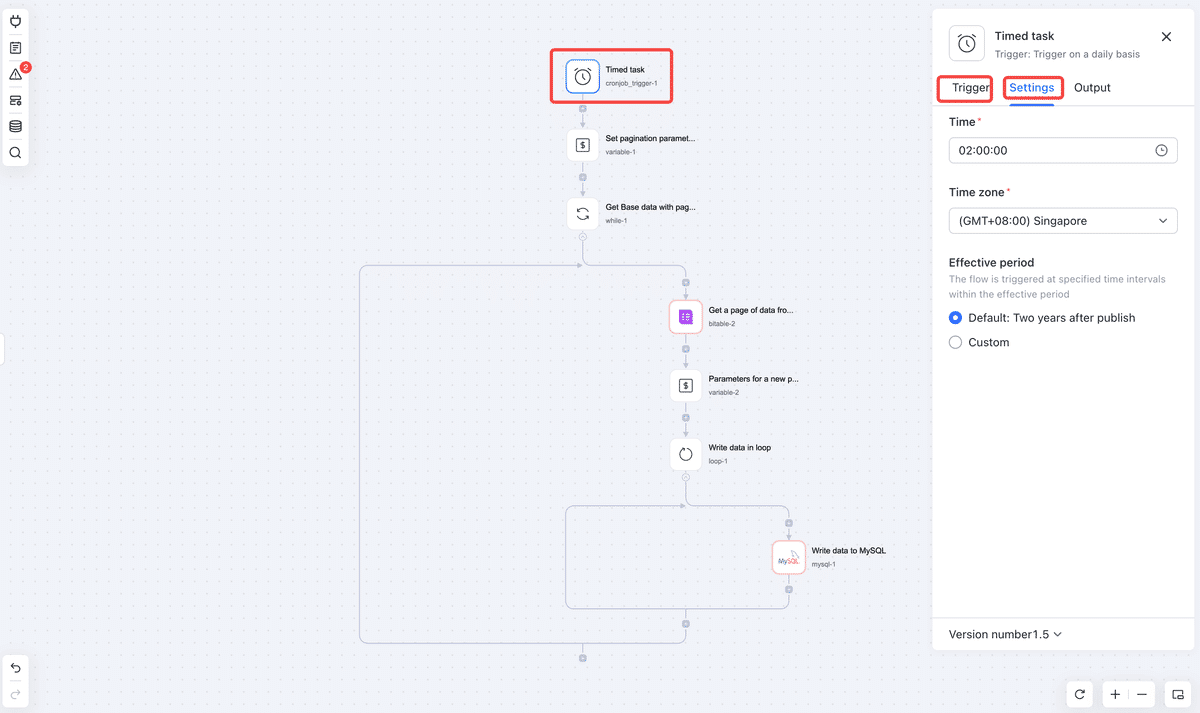Select the Set pagination parameters variable node icon
Image resolution: width=1200 pixels, height=713 pixels.
583,145
